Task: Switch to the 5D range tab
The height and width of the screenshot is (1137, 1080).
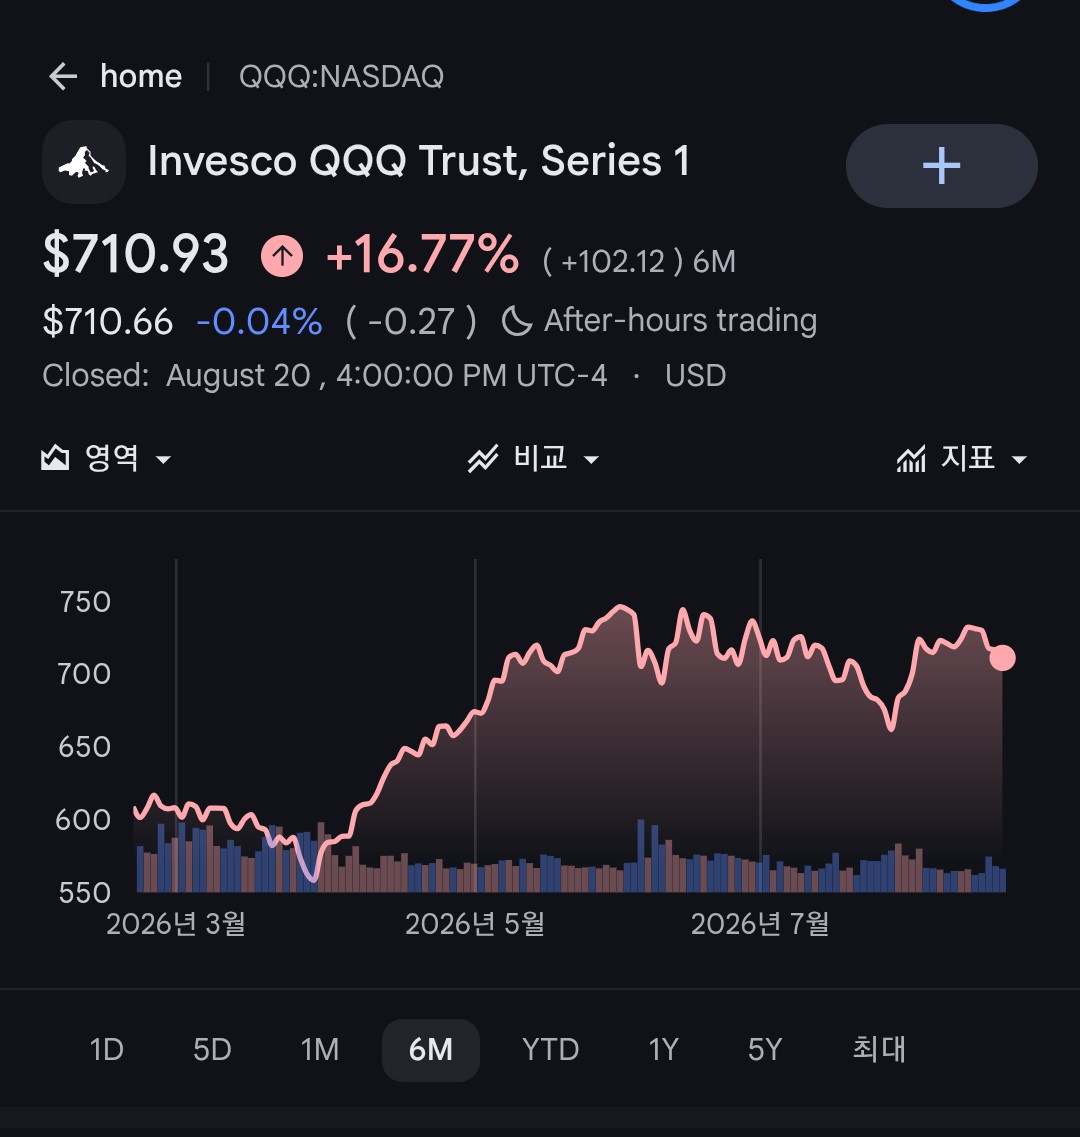Action: tap(212, 1049)
